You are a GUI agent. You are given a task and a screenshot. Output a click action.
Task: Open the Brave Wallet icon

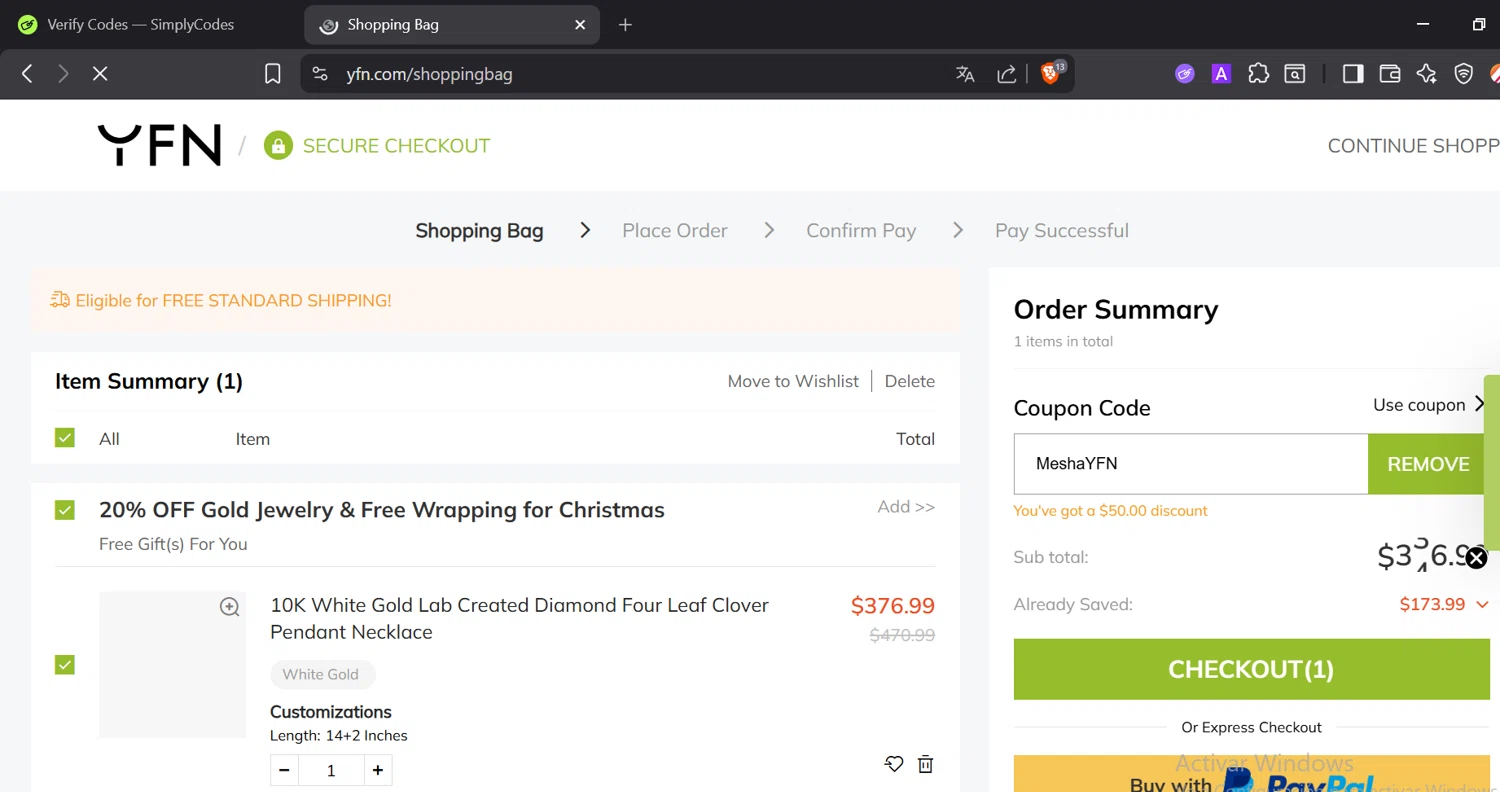click(x=1390, y=73)
